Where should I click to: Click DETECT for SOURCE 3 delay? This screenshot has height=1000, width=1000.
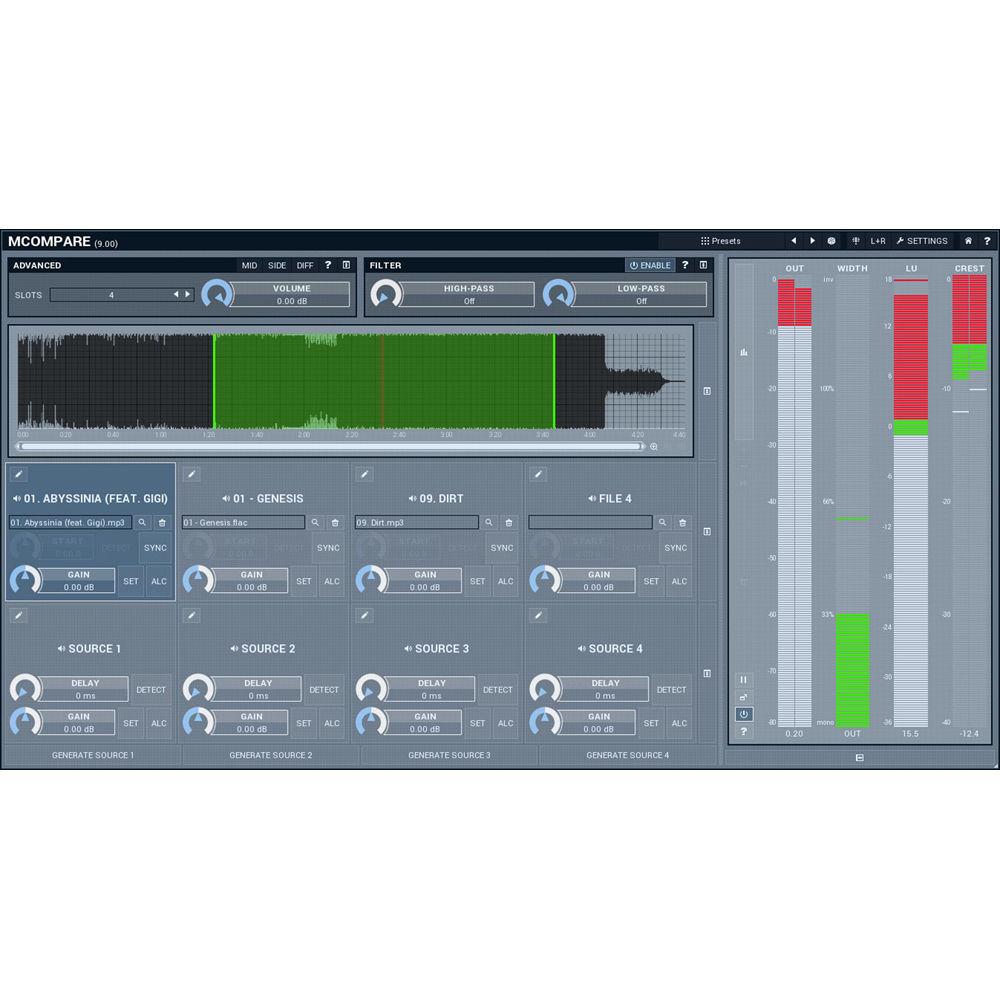(x=498, y=689)
